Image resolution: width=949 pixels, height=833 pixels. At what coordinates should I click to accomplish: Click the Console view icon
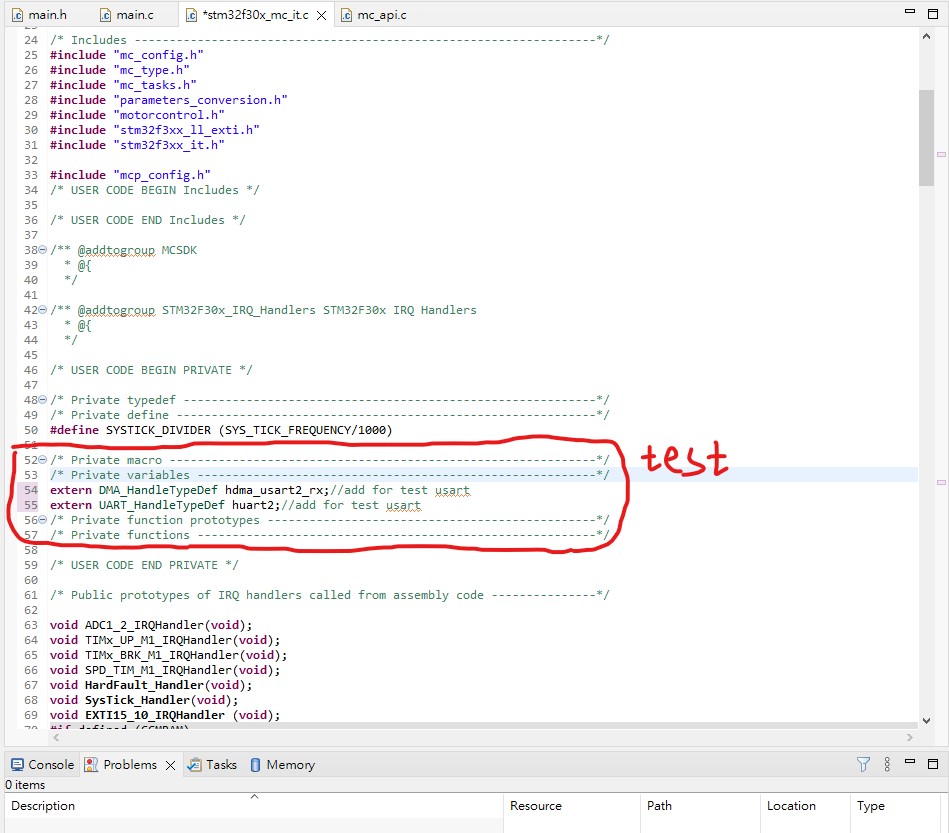coord(15,764)
